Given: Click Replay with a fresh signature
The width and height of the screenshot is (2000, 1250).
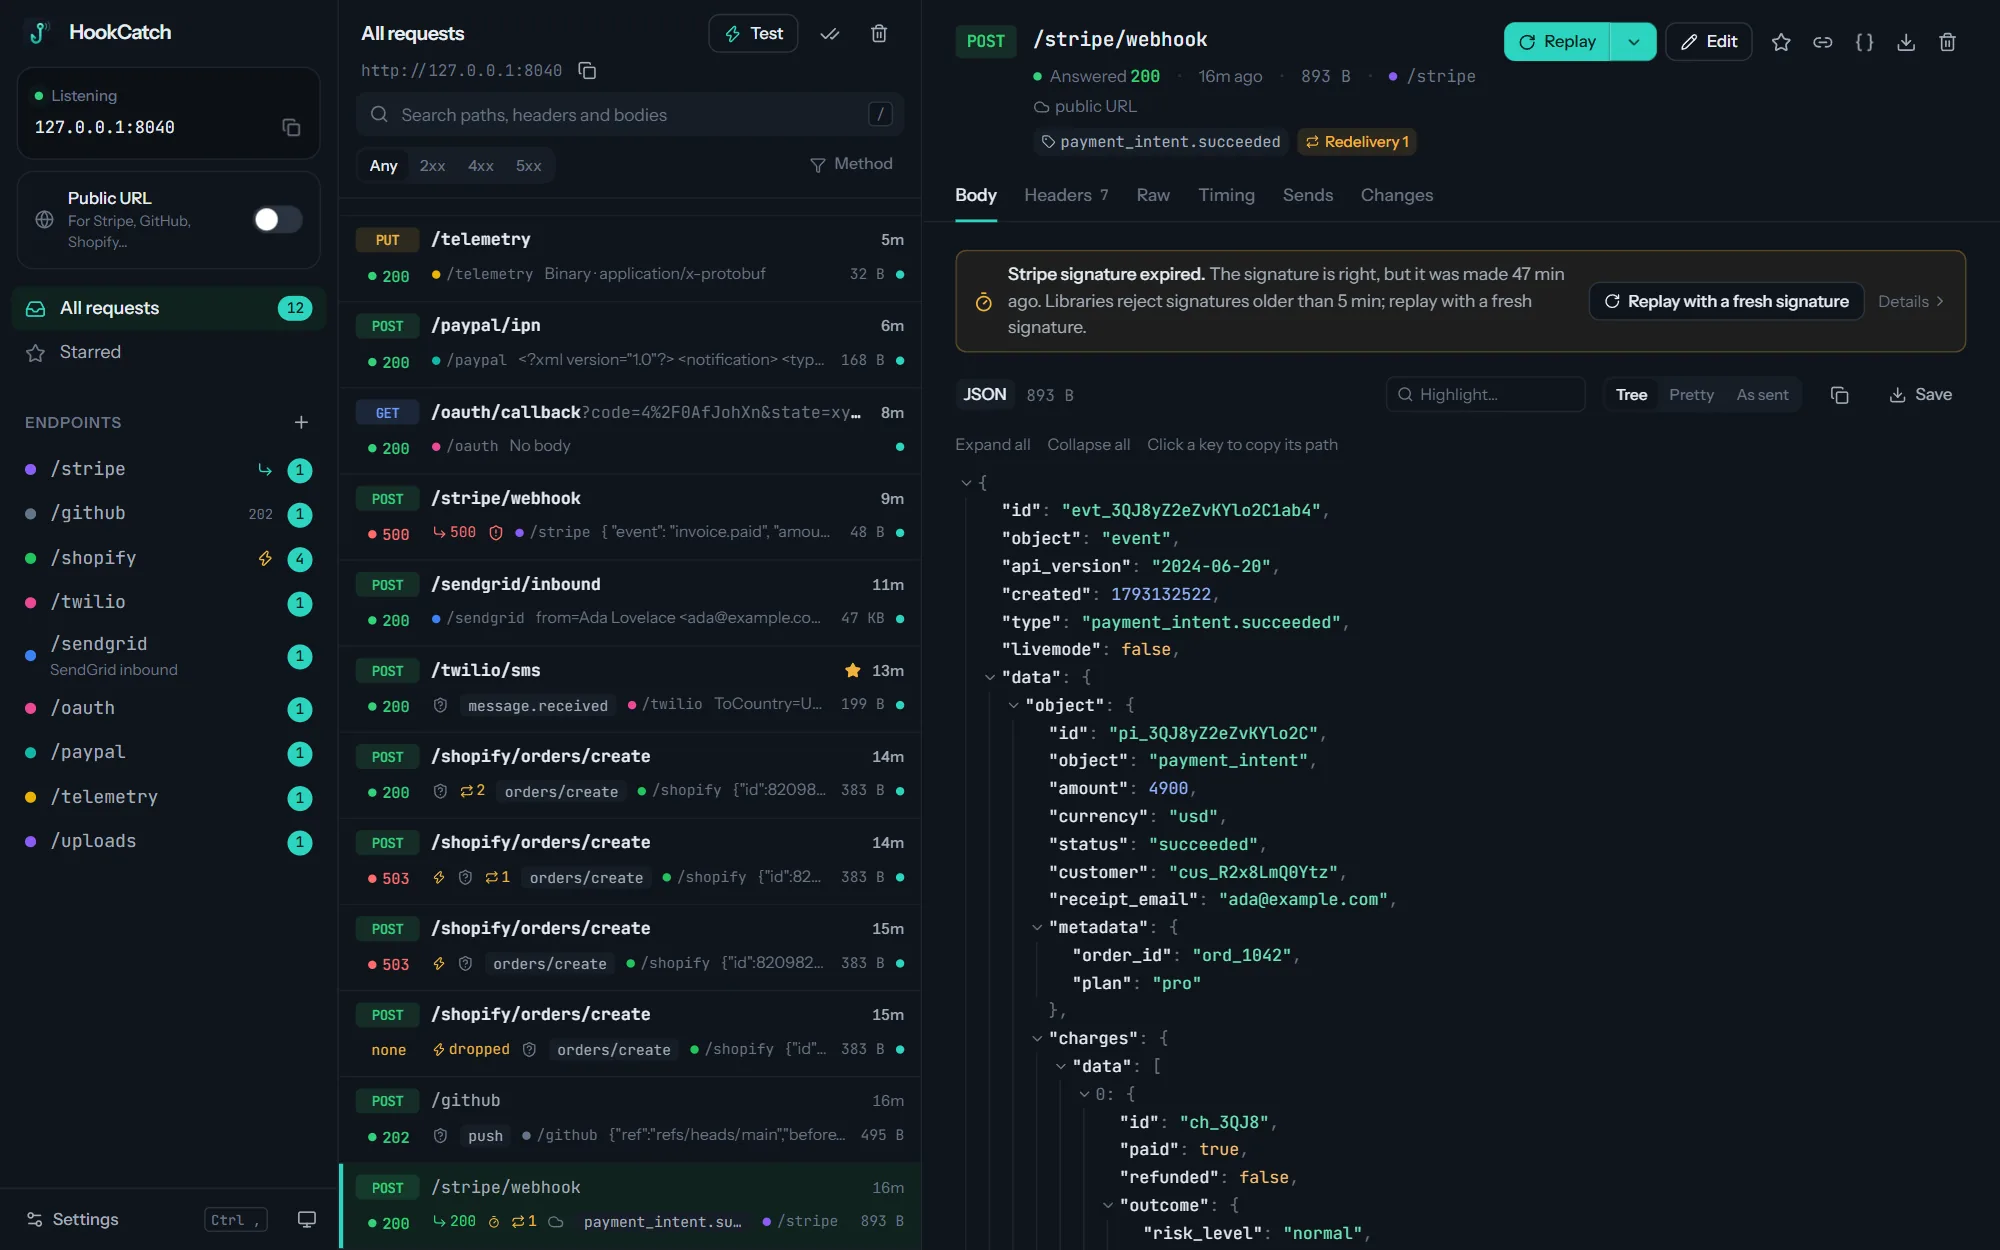Looking at the screenshot, I should (1726, 301).
